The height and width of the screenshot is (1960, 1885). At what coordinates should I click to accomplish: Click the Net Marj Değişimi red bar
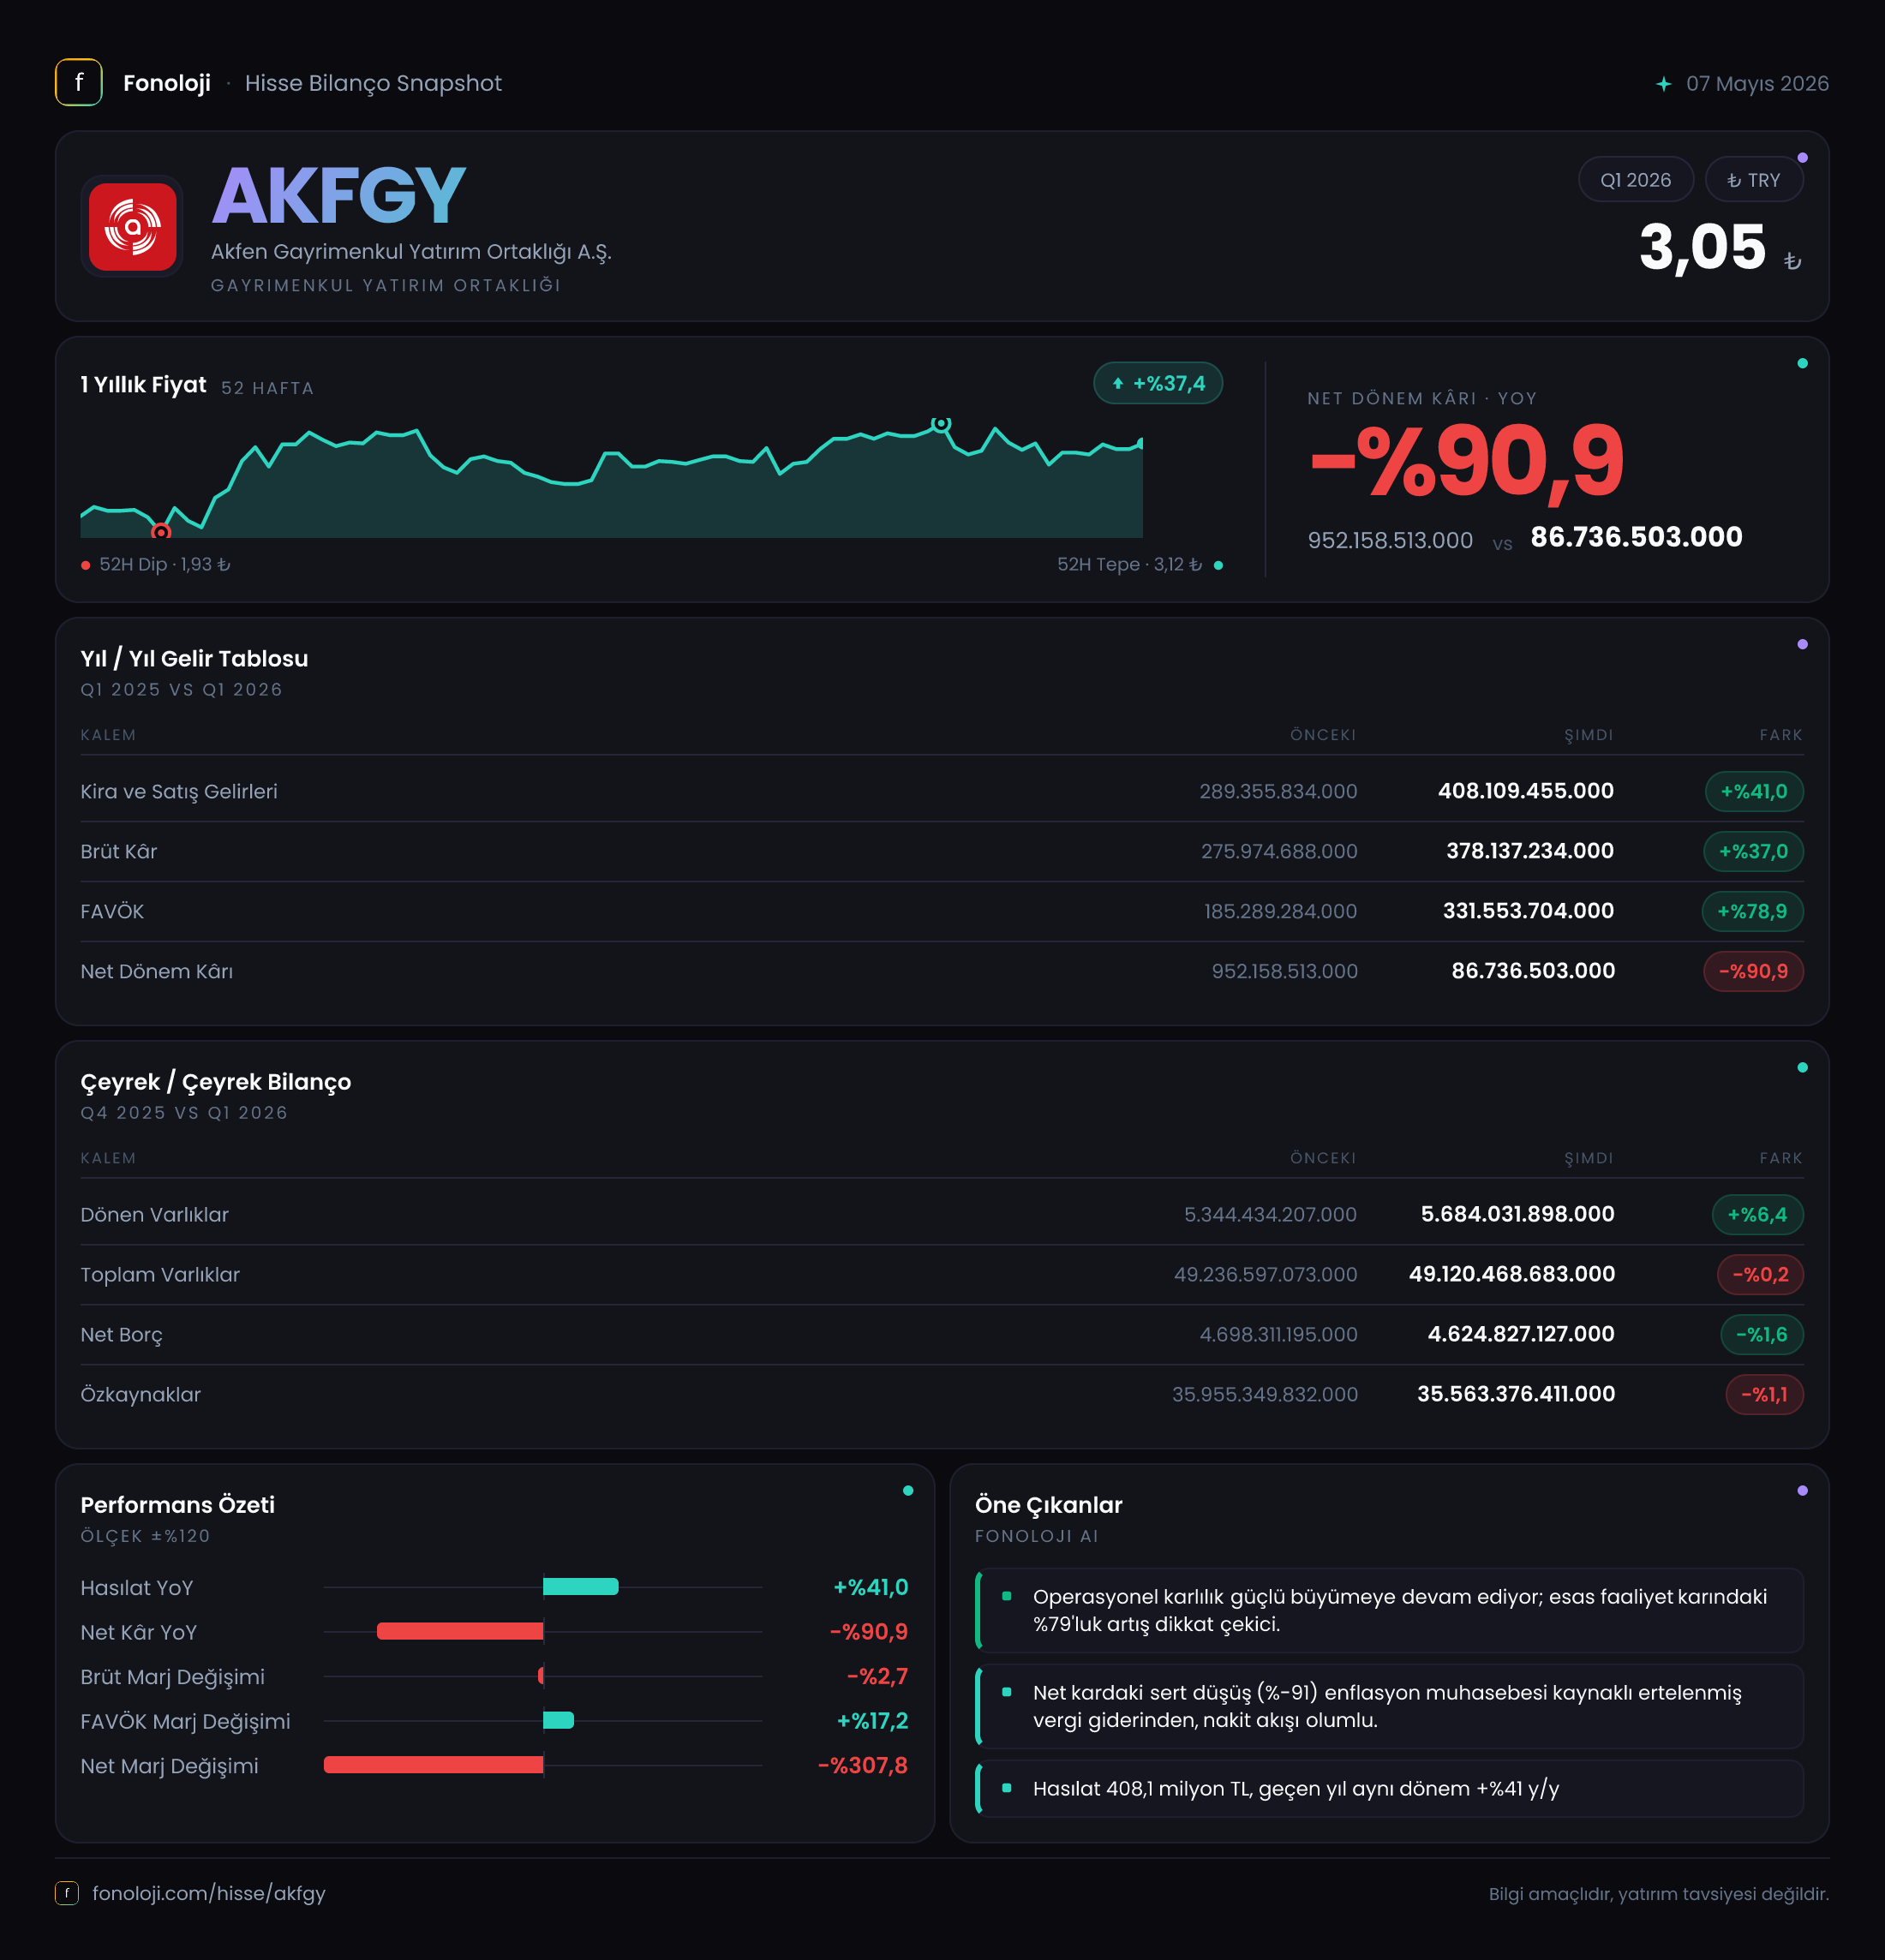tap(434, 1764)
